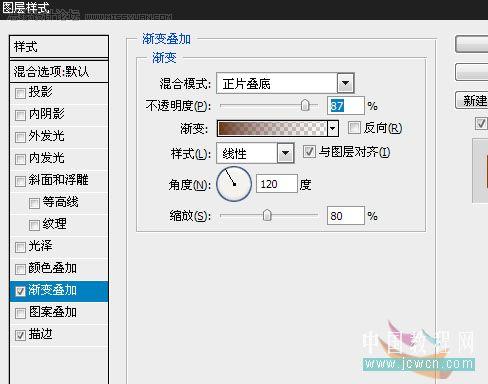Screen dimensions: 488x384
Task: Enable the 等高线 checkbox
Action: [34, 203]
